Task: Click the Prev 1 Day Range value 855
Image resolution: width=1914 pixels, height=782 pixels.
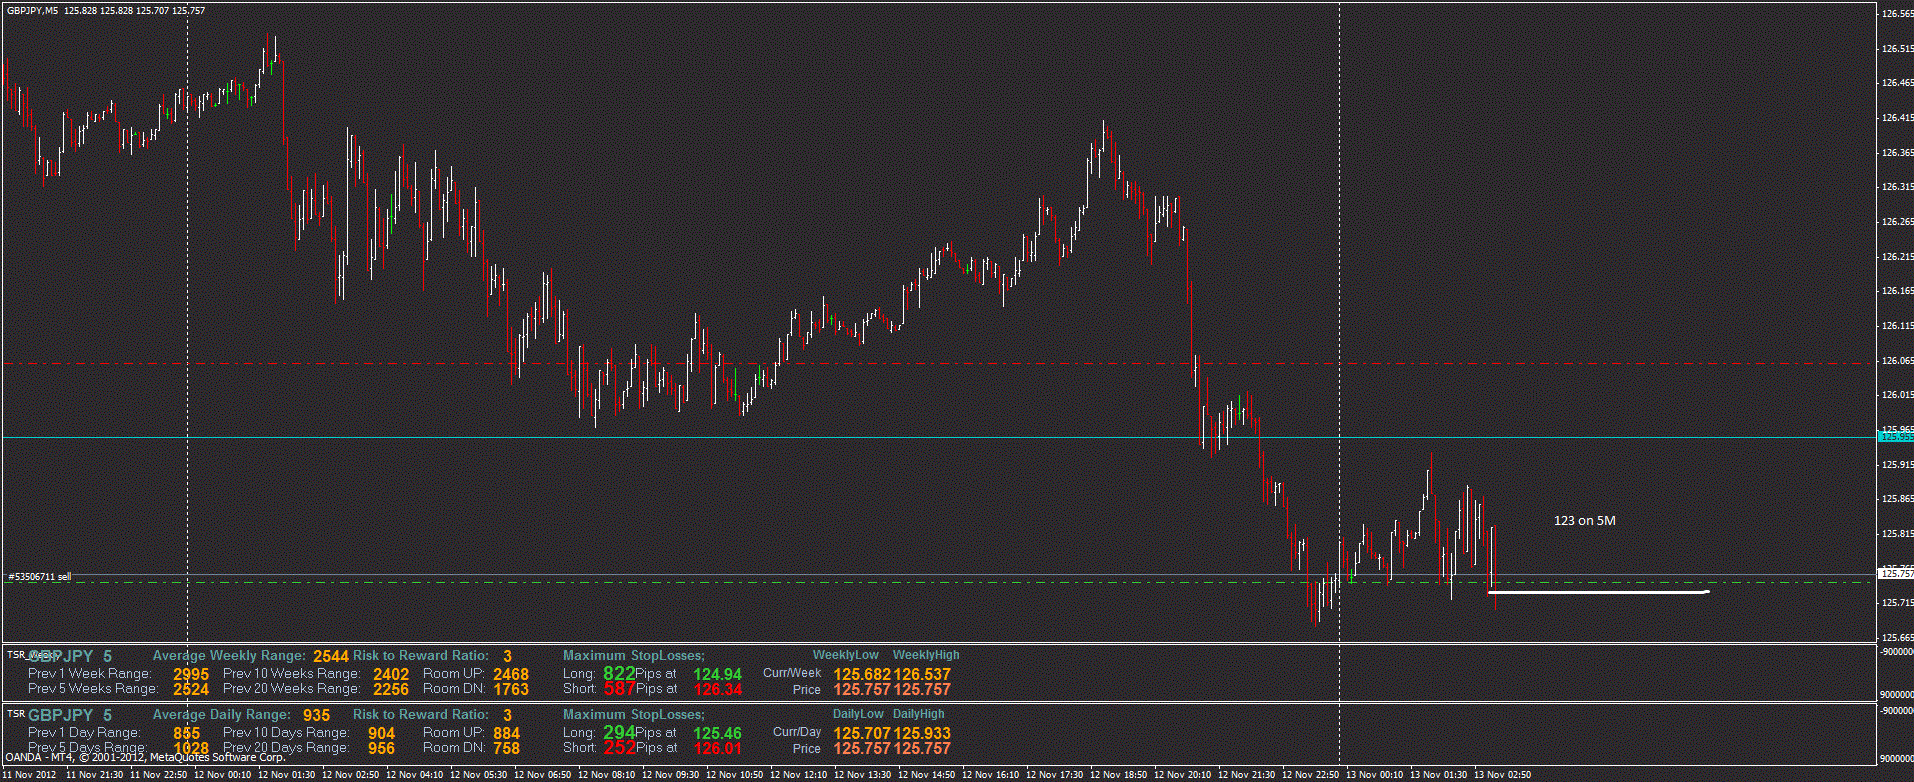Action: click(x=186, y=734)
